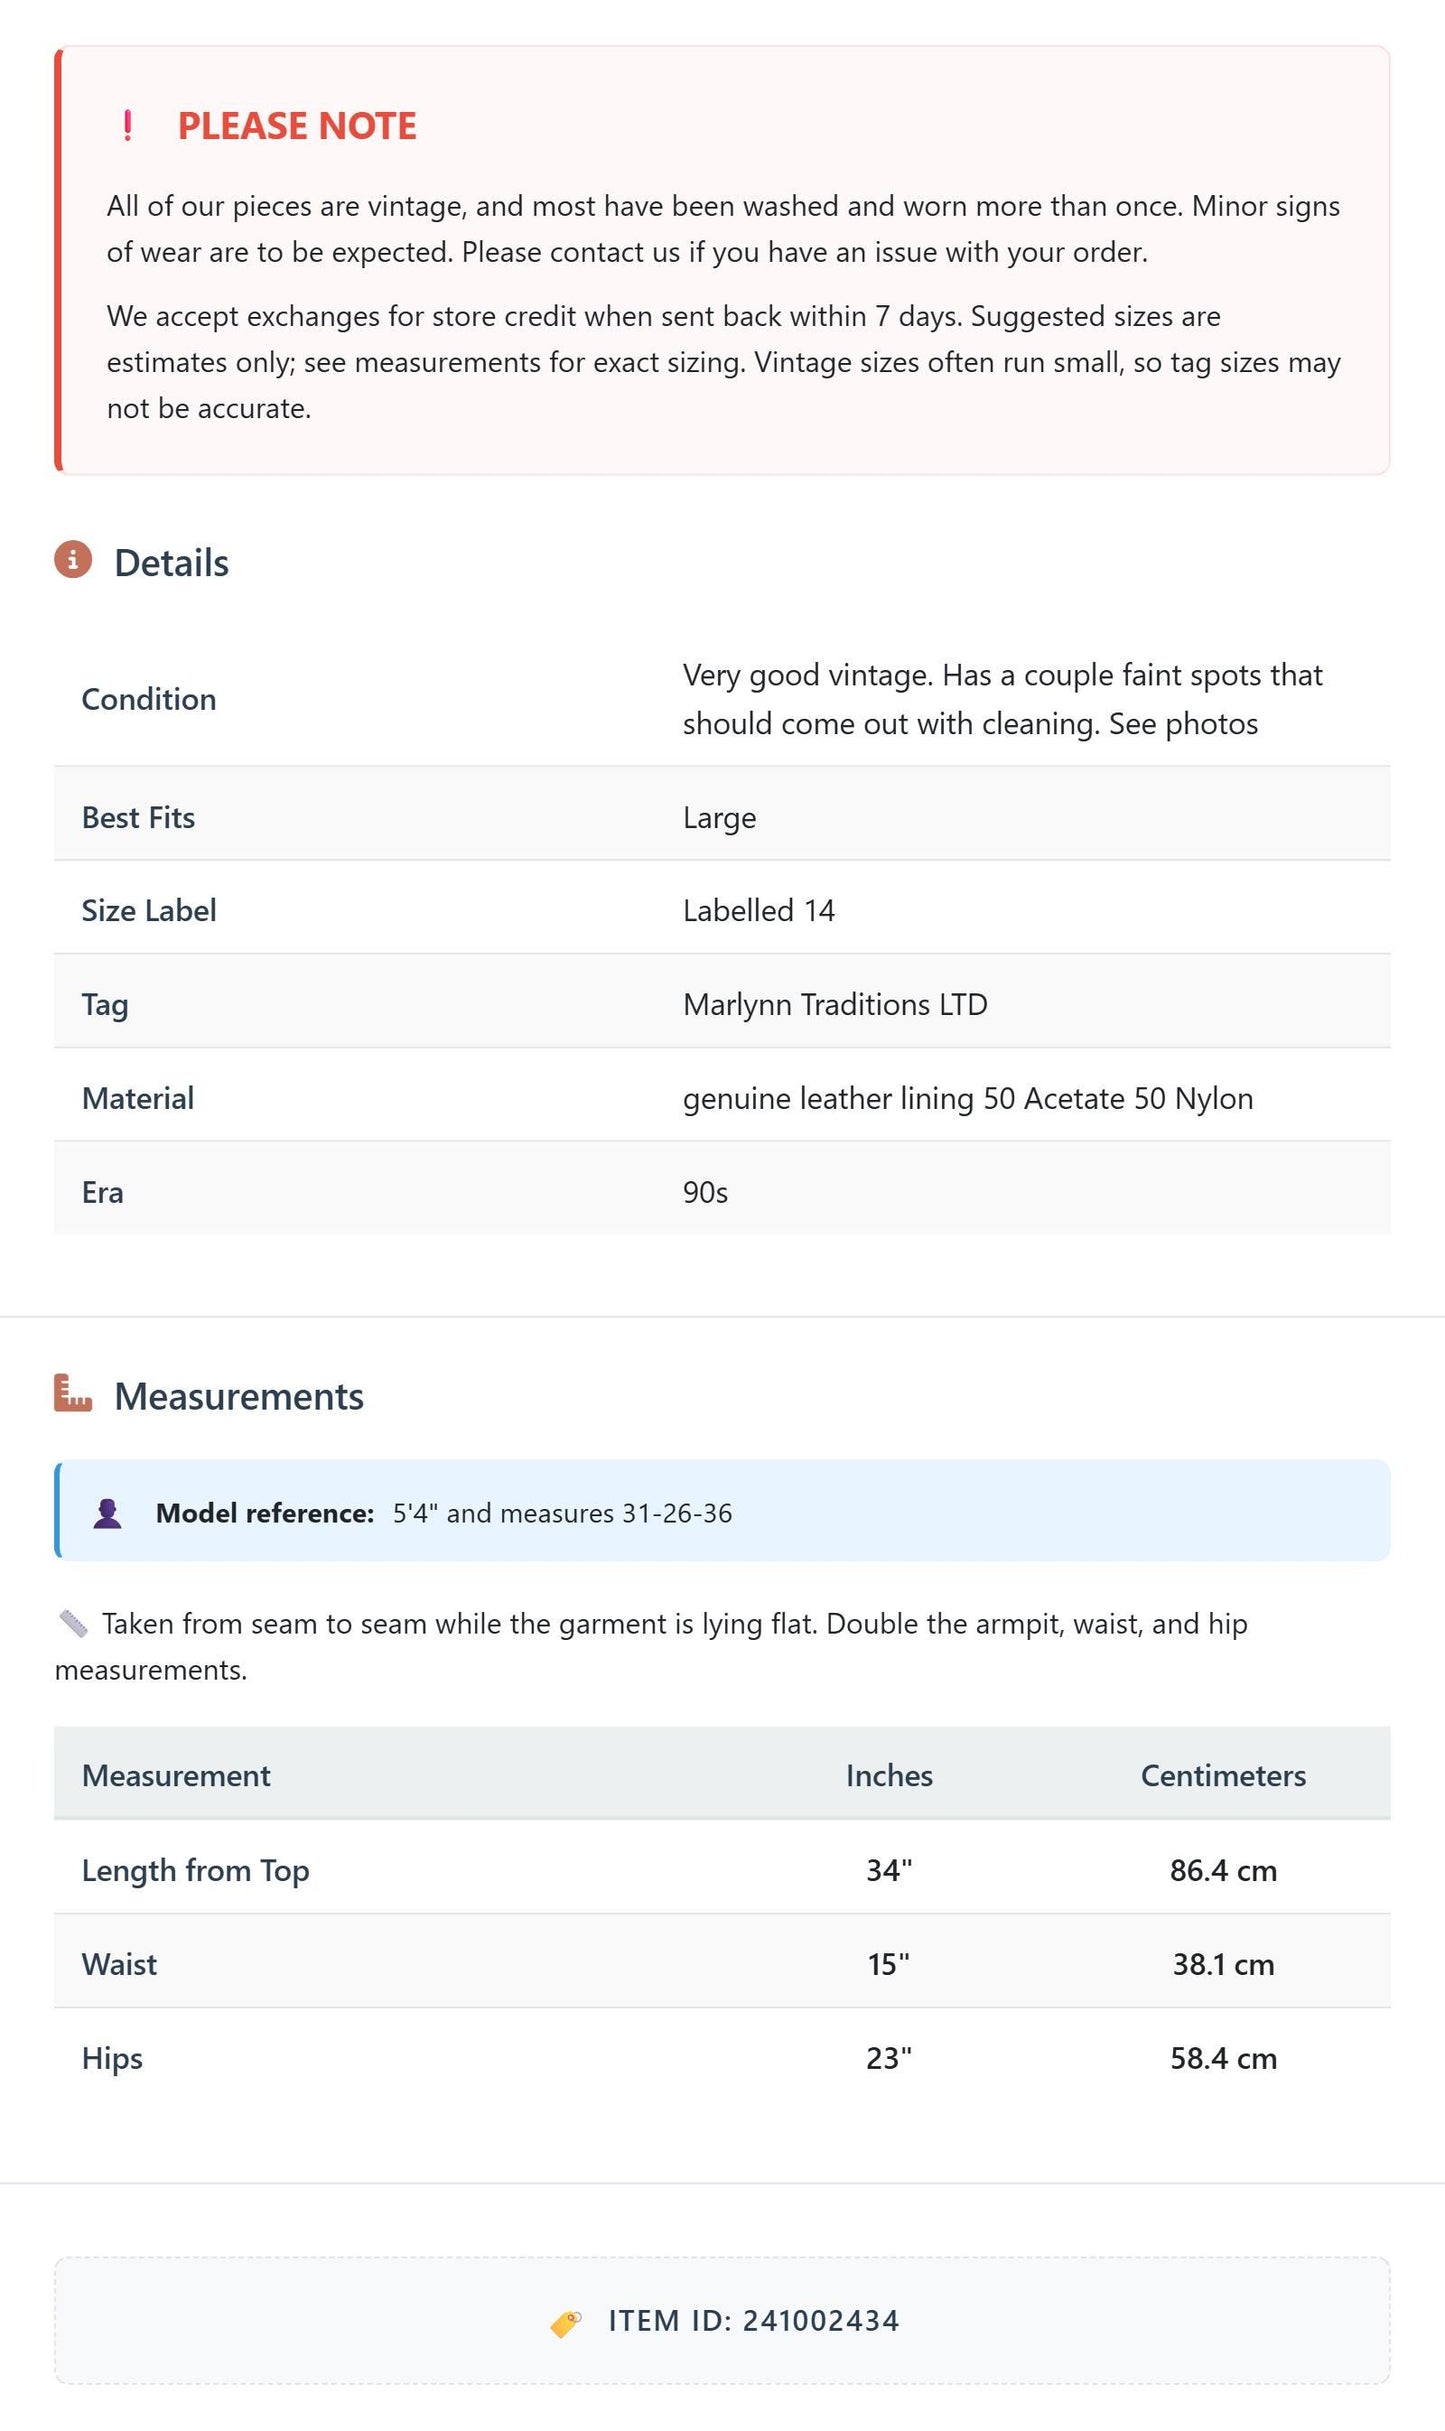This screenshot has height=2431, width=1445.
Task: Click the Measurements section heading
Action: 239,1396
